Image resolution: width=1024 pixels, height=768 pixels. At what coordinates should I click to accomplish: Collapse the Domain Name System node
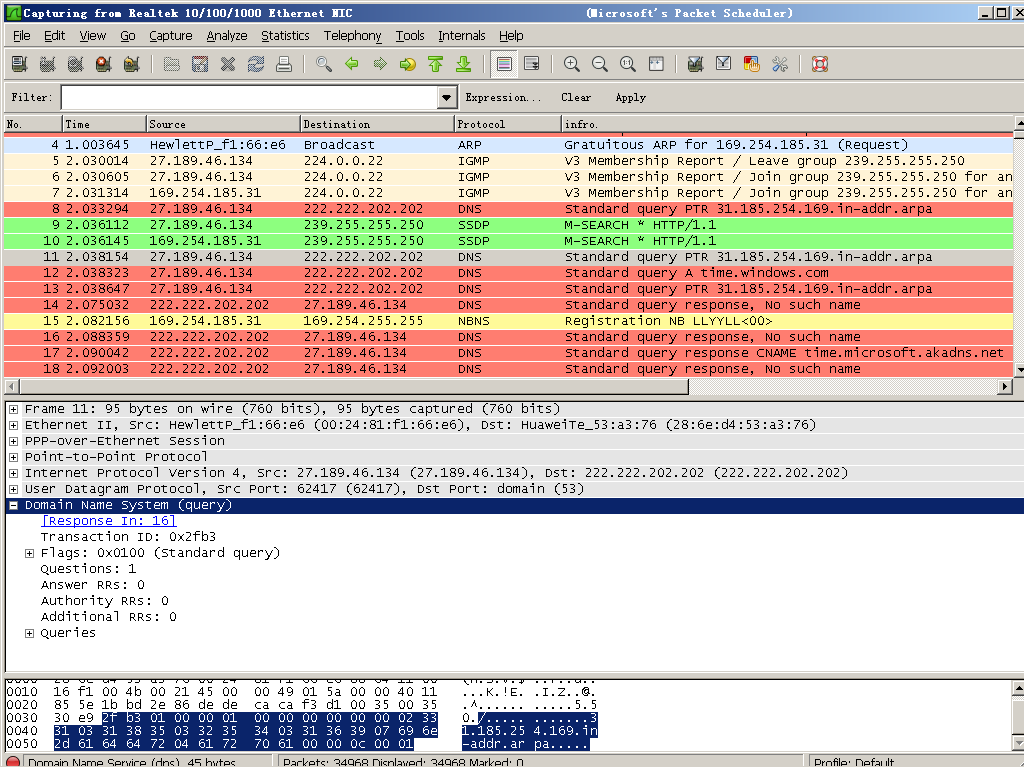coord(13,505)
